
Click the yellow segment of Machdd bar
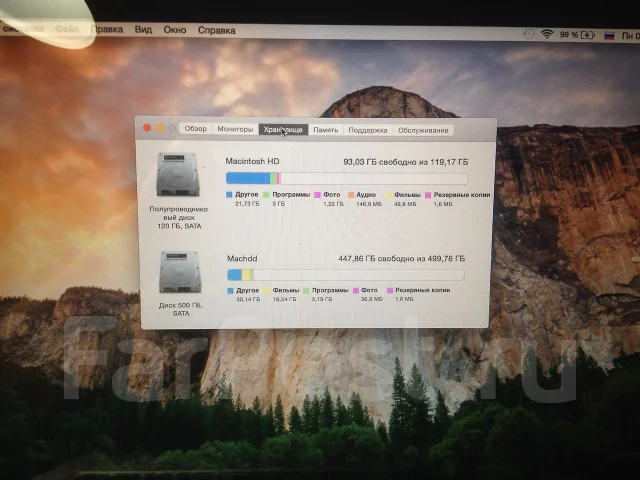point(246,275)
